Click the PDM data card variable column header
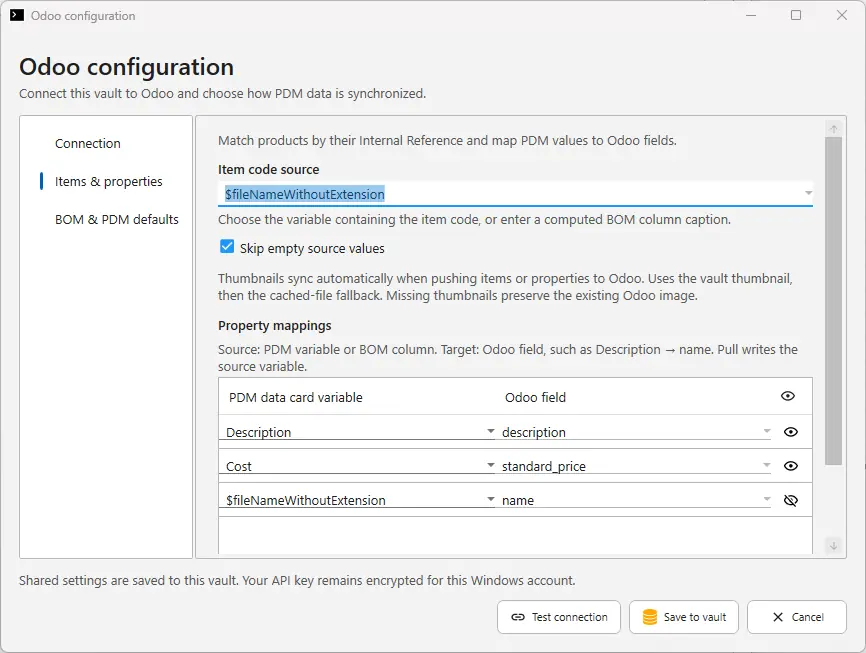Viewport: 866px width, 653px height. pos(295,397)
